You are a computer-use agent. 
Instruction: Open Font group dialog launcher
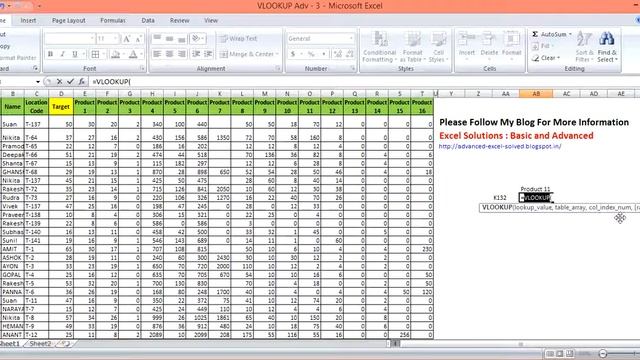(x=142, y=69)
